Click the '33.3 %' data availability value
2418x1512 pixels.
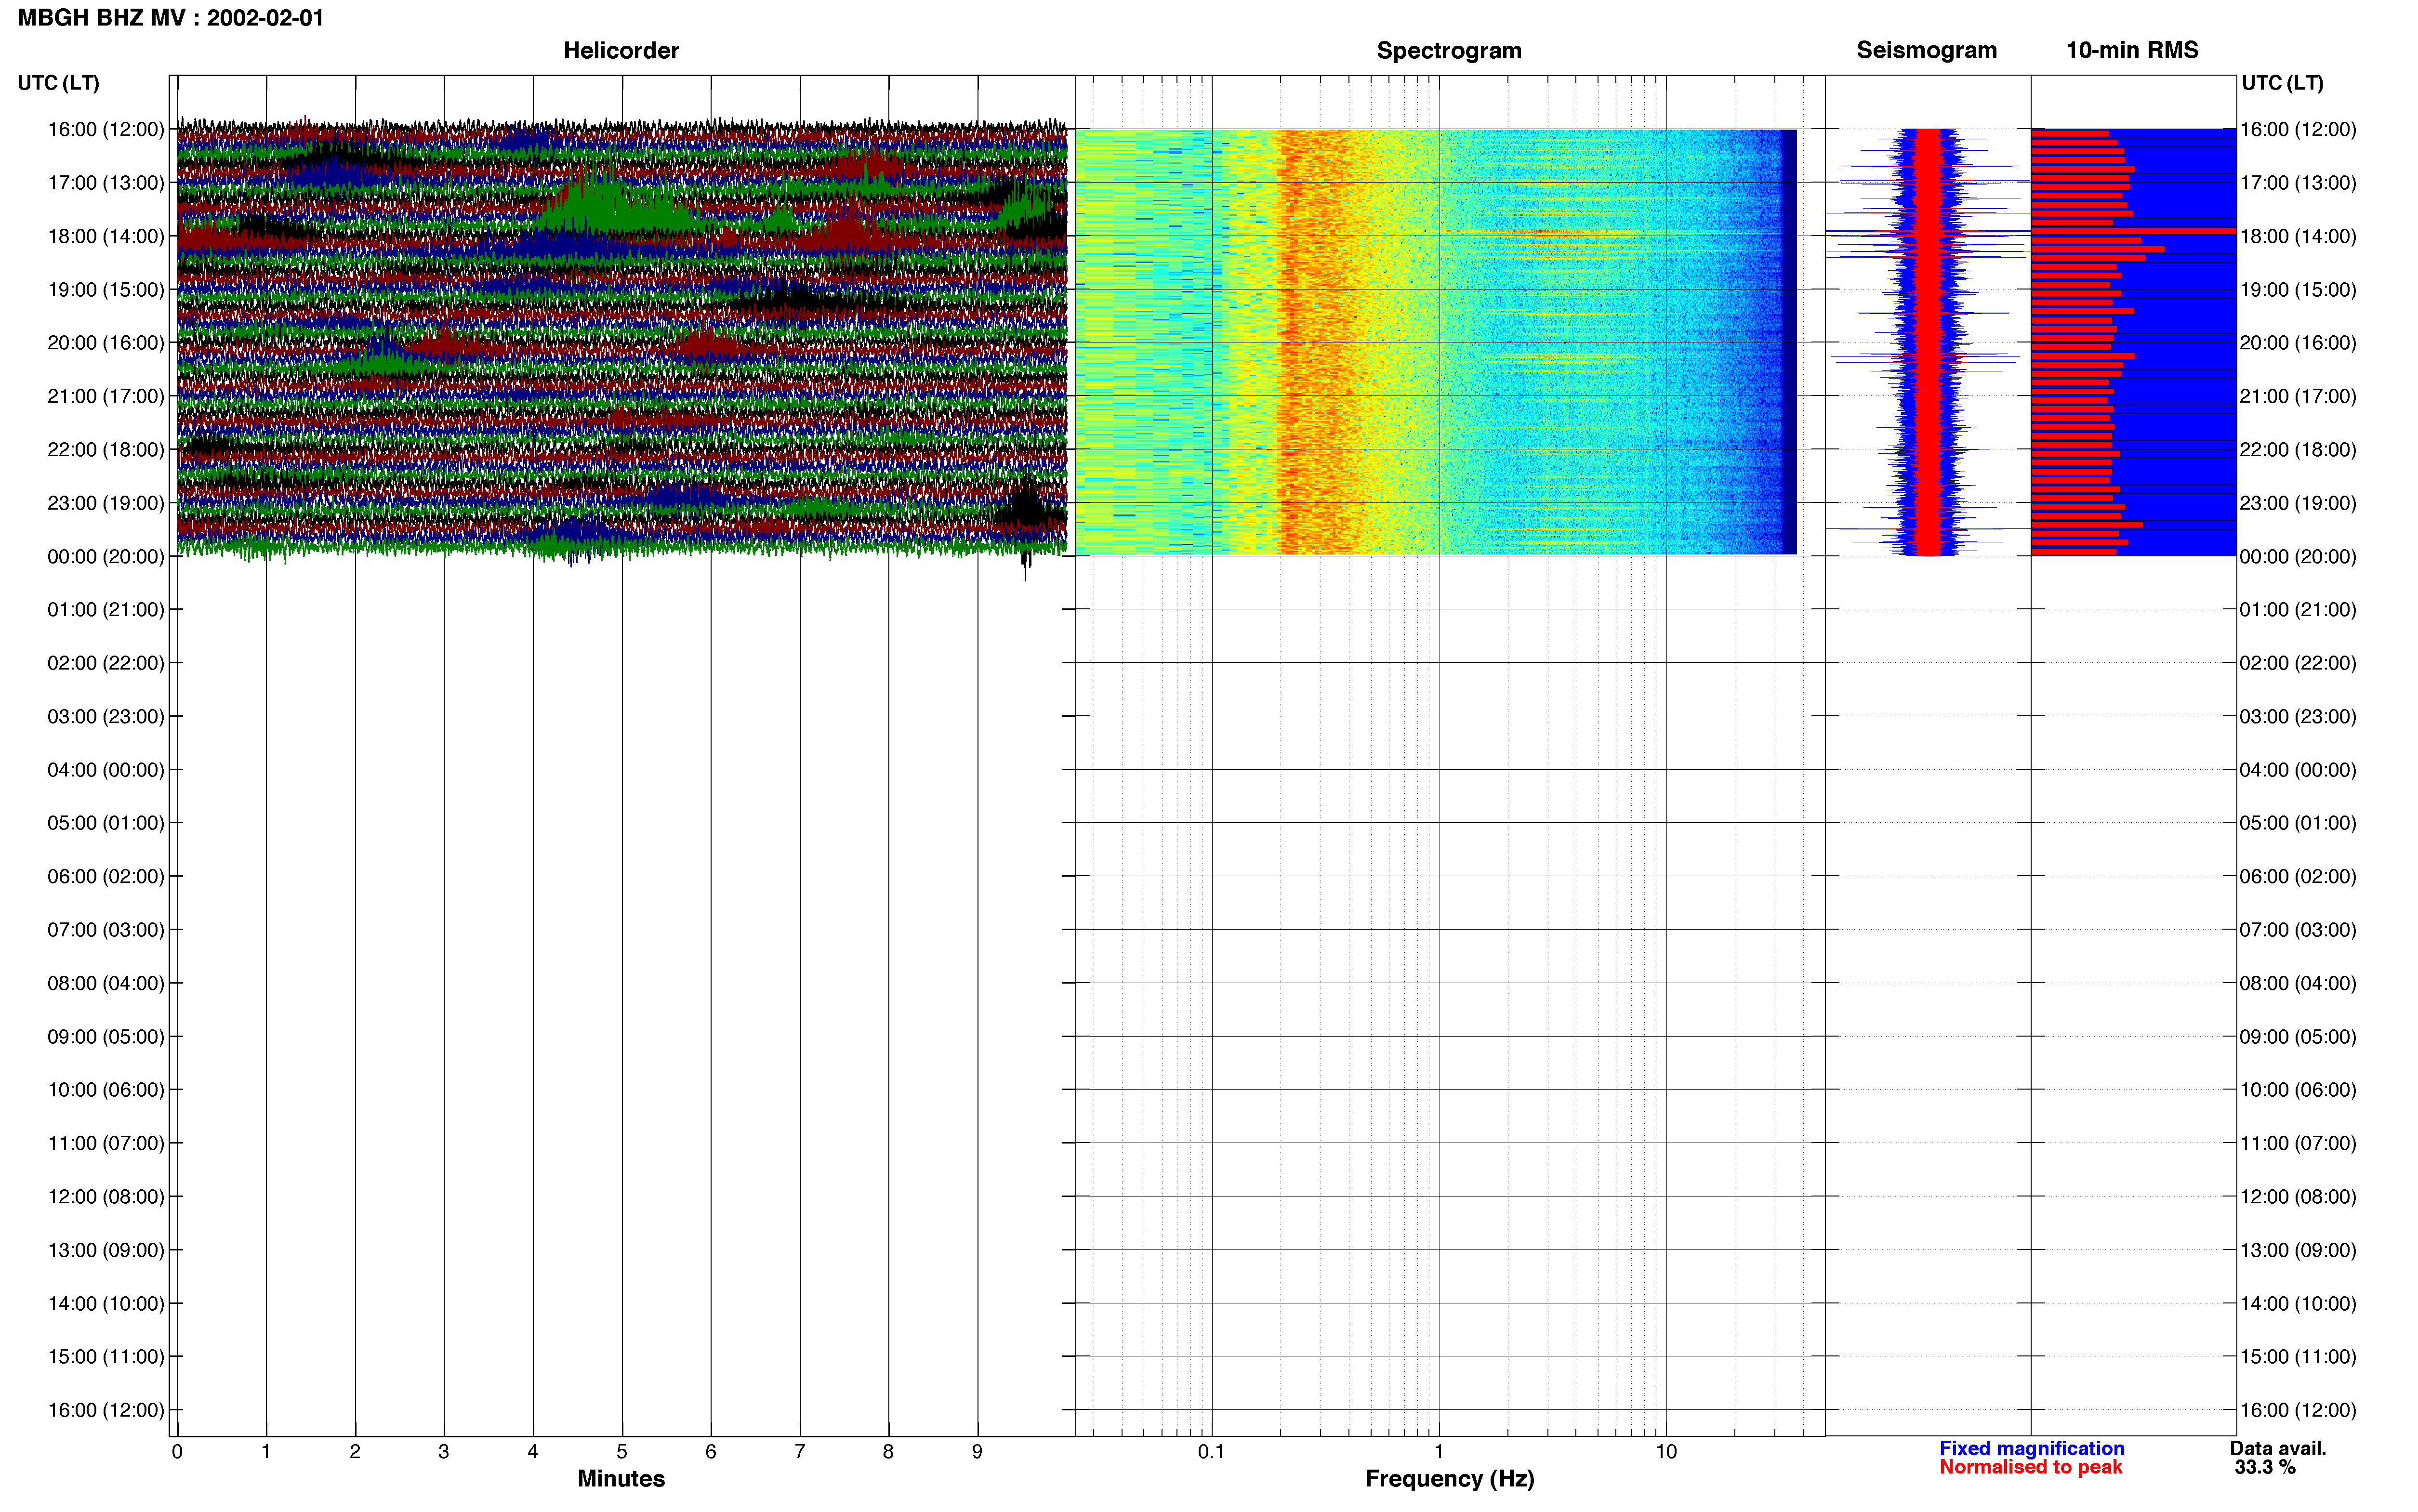2265,1468
